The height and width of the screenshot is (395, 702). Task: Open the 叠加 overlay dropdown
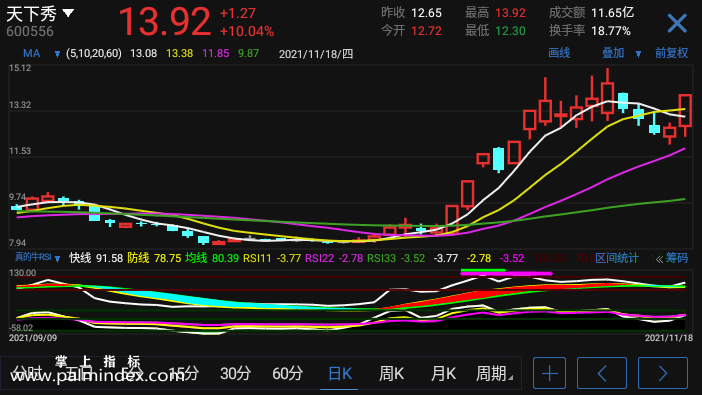(x=621, y=53)
